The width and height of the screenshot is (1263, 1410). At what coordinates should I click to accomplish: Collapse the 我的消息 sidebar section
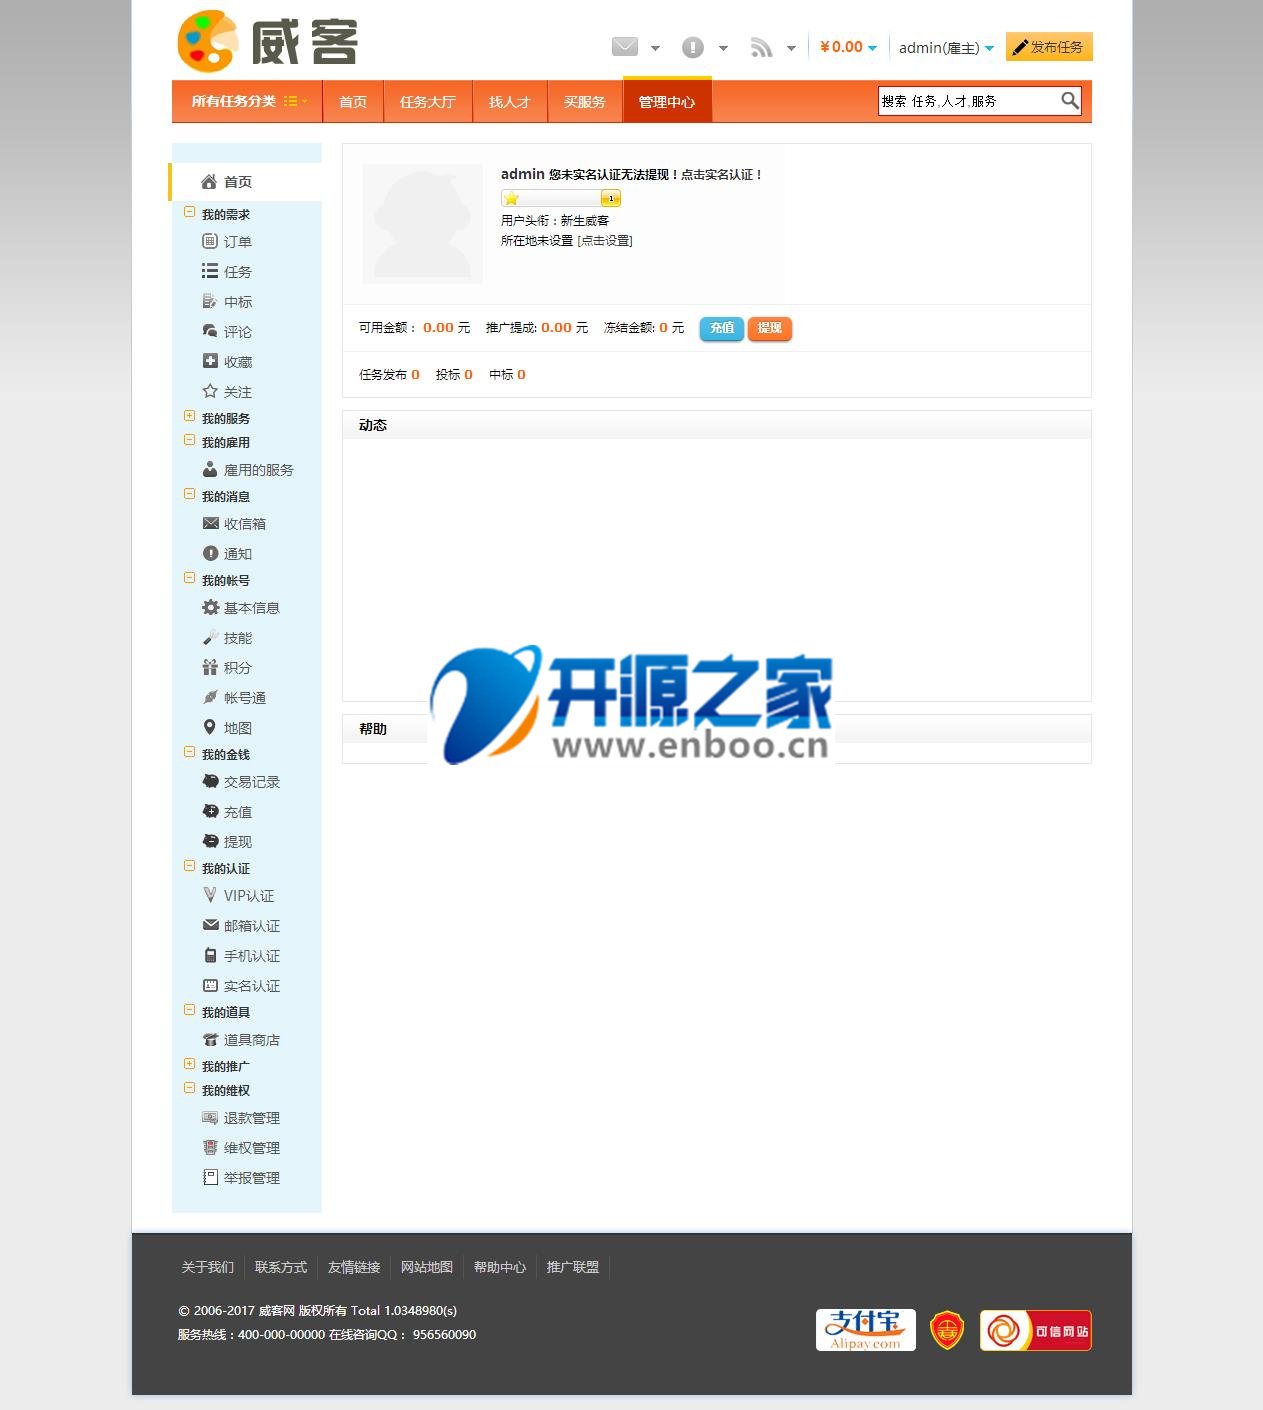click(190, 494)
